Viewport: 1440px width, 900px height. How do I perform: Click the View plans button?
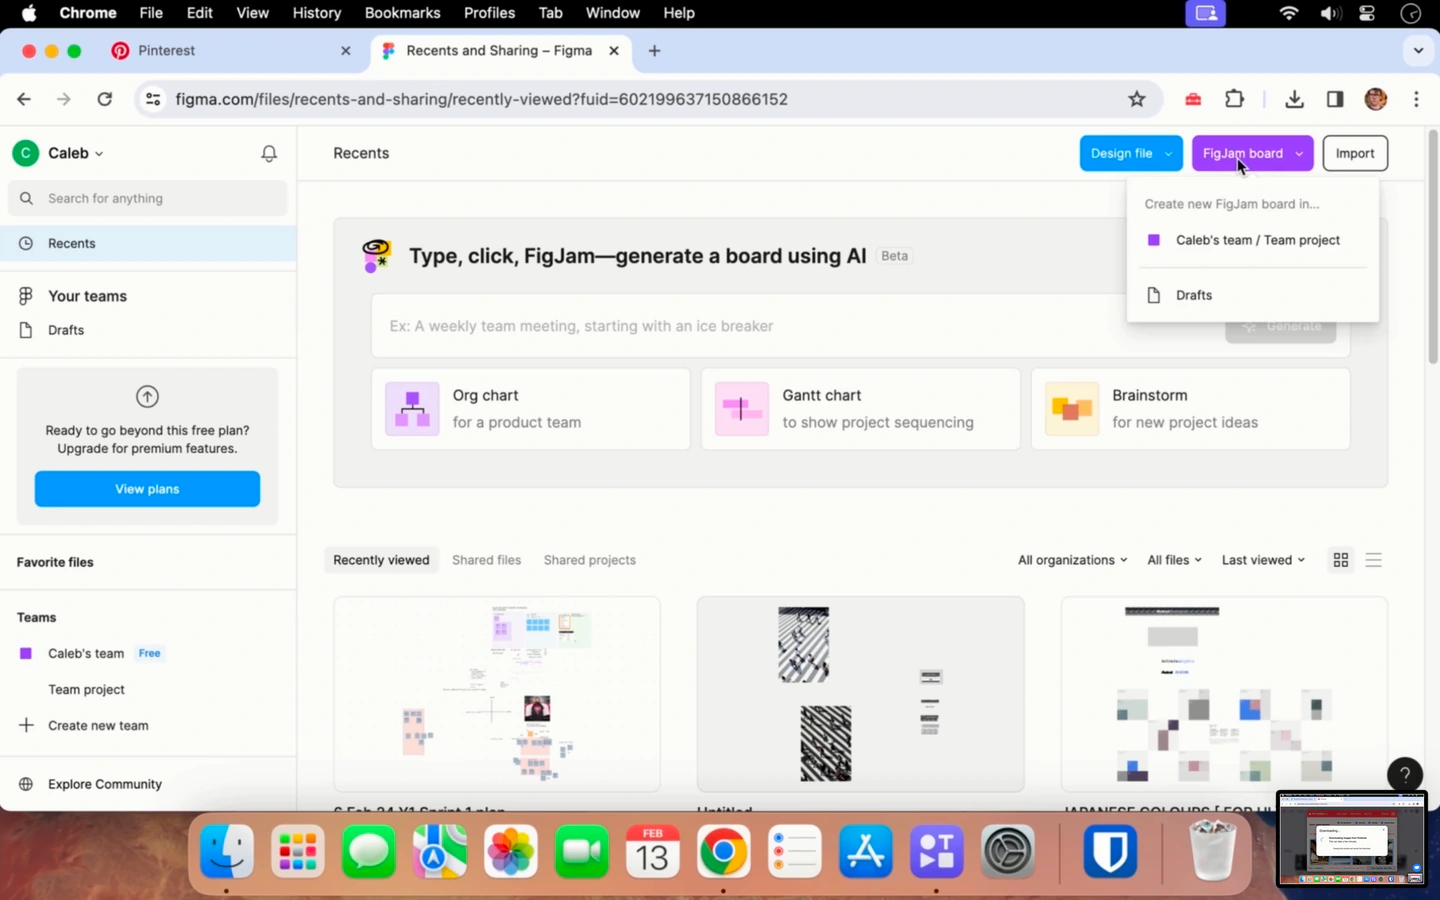click(147, 489)
